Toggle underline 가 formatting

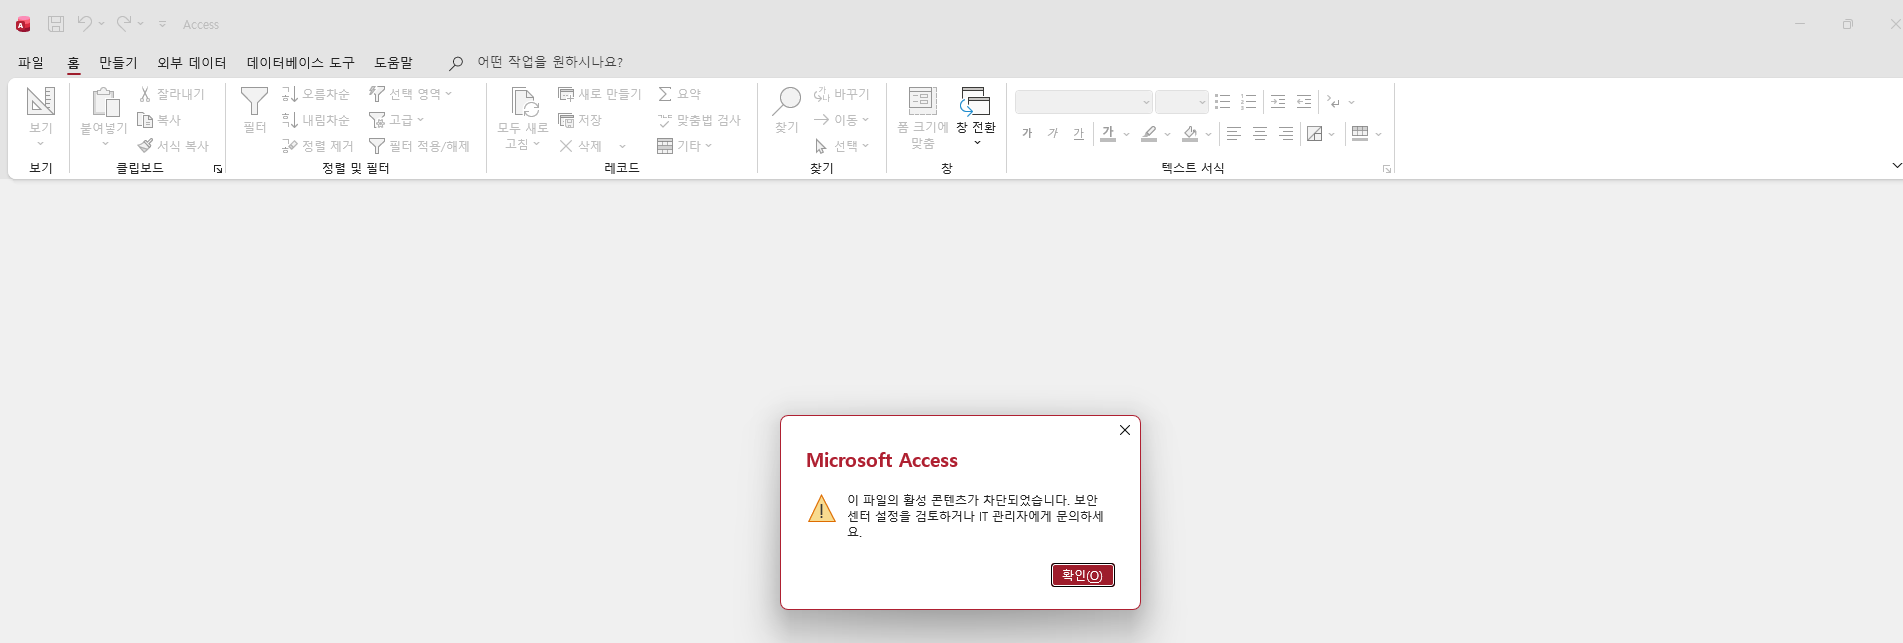pyautogui.click(x=1078, y=133)
